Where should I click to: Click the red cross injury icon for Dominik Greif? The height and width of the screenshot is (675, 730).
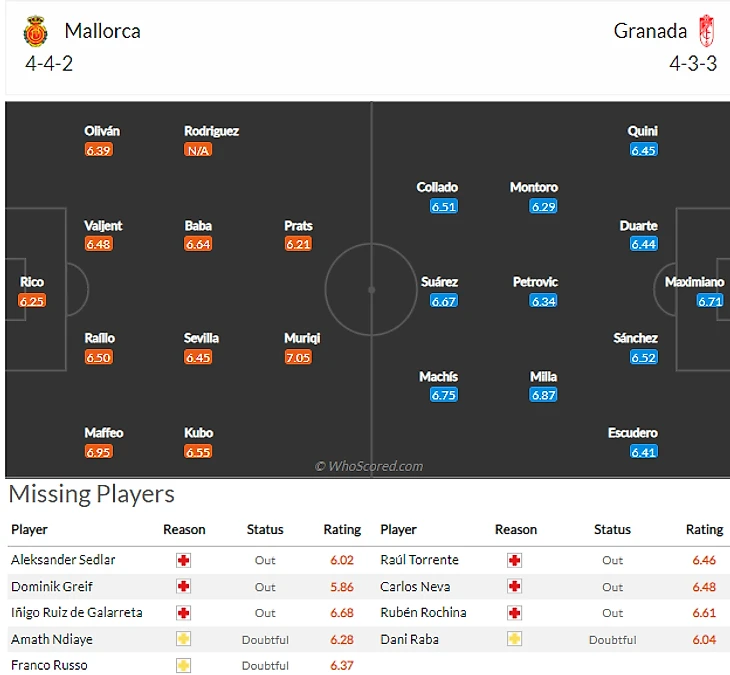183,586
